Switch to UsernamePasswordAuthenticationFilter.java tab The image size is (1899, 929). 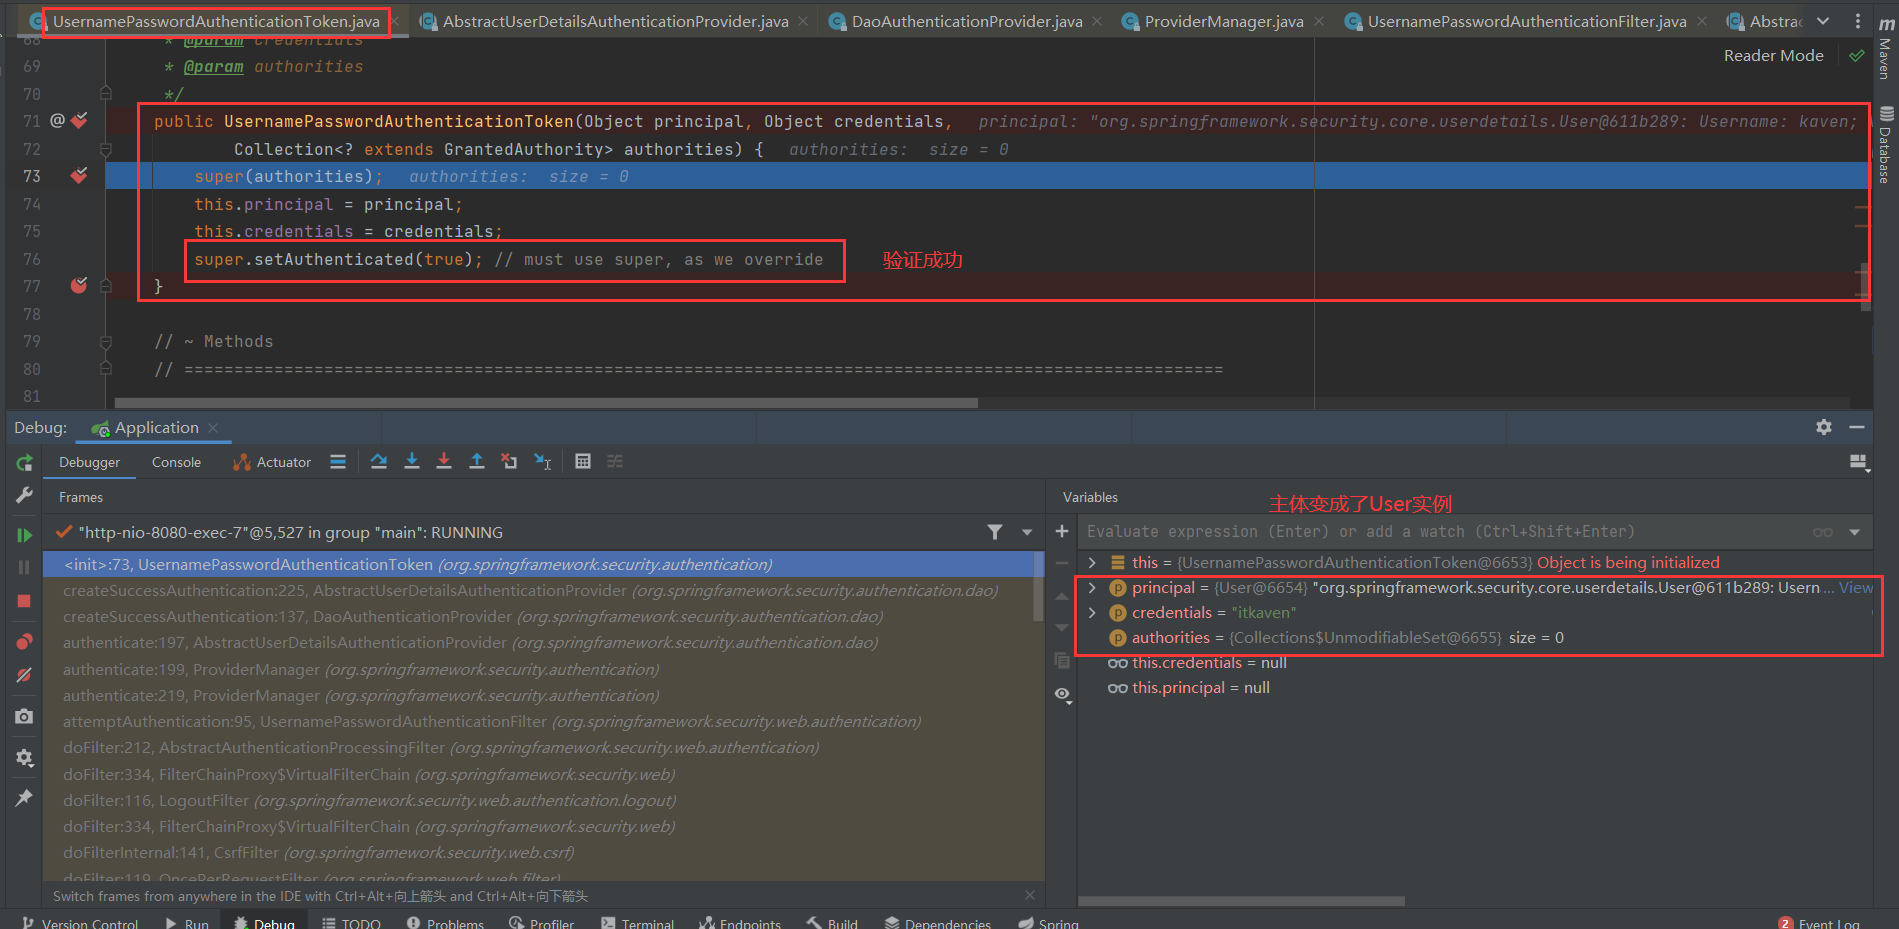coord(1526,21)
